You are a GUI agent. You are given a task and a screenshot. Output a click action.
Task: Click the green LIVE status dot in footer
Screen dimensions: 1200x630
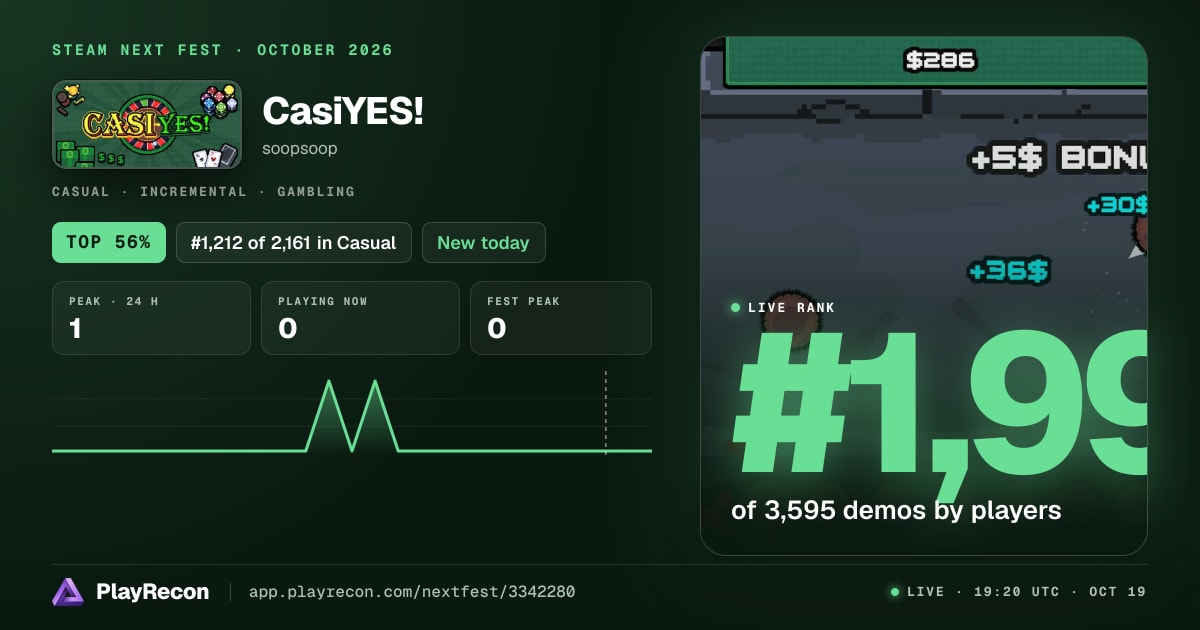click(895, 592)
